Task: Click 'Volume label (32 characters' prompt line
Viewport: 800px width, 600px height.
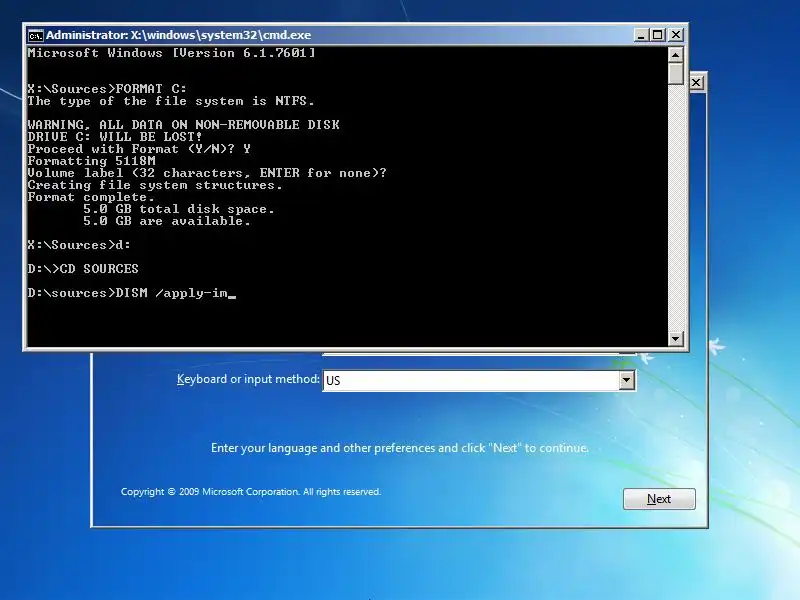Action: pos(207,173)
